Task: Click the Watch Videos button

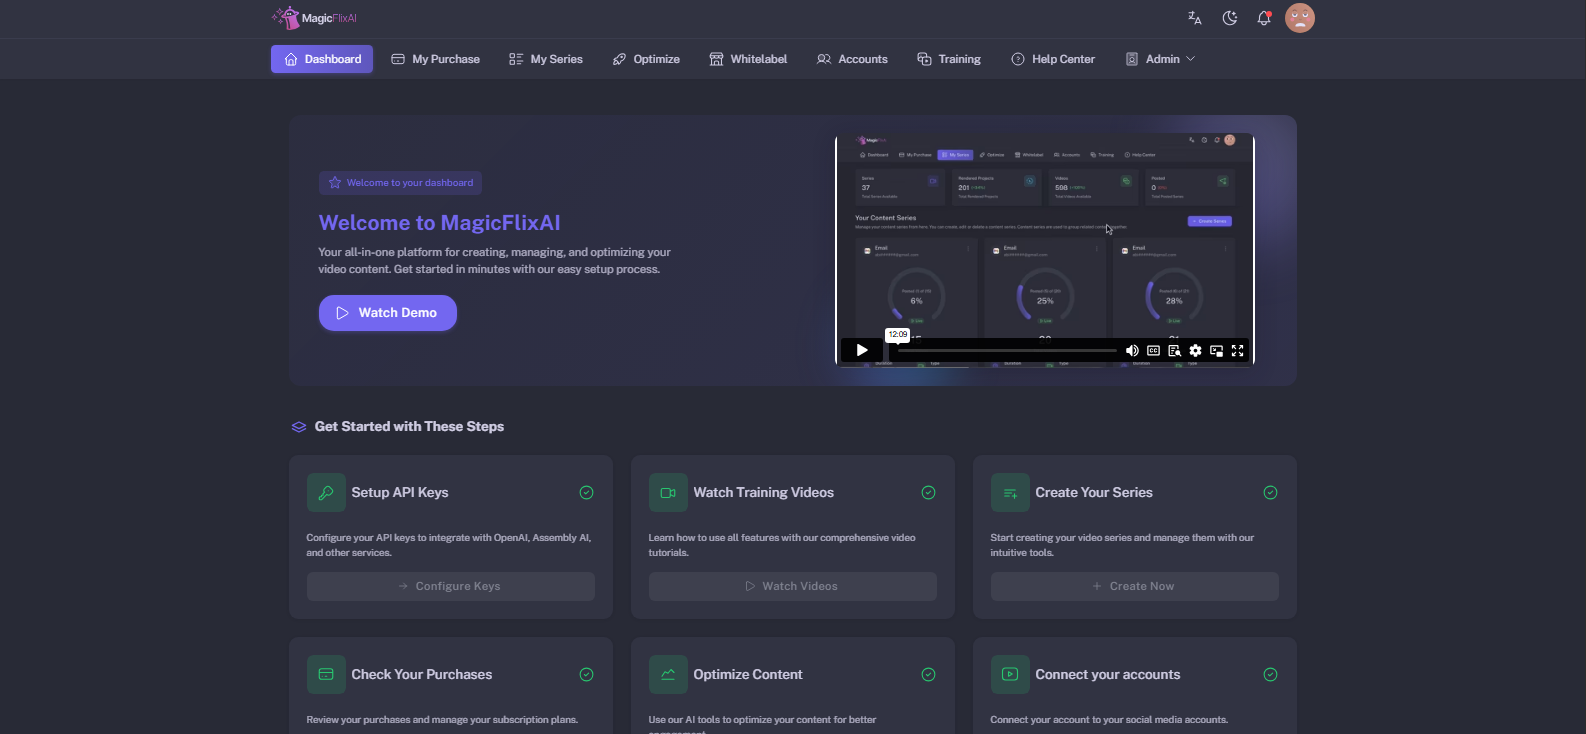Action: (x=793, y=586)
